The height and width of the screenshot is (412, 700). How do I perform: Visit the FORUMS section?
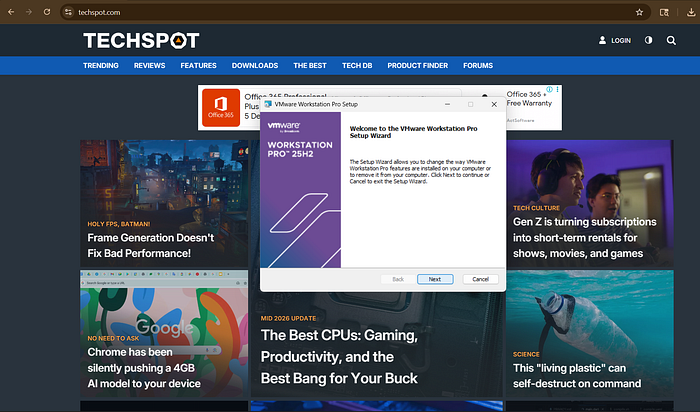click(x=478, y=65)
